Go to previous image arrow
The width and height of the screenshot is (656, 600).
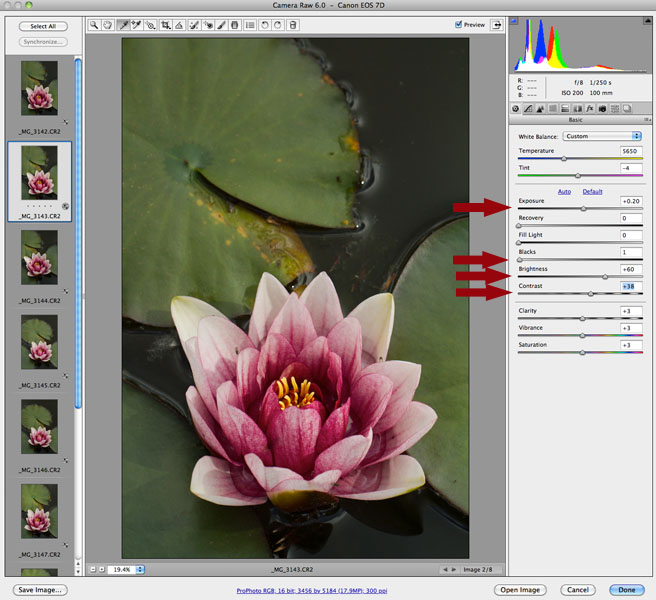coord(445,569)
